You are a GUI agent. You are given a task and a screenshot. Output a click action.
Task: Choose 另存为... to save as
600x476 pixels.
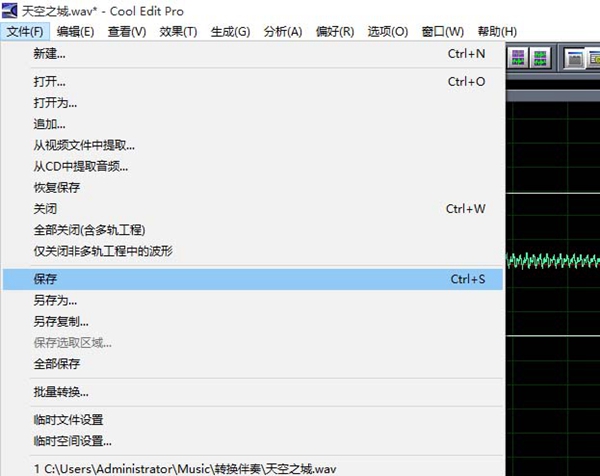pos(253,300)
